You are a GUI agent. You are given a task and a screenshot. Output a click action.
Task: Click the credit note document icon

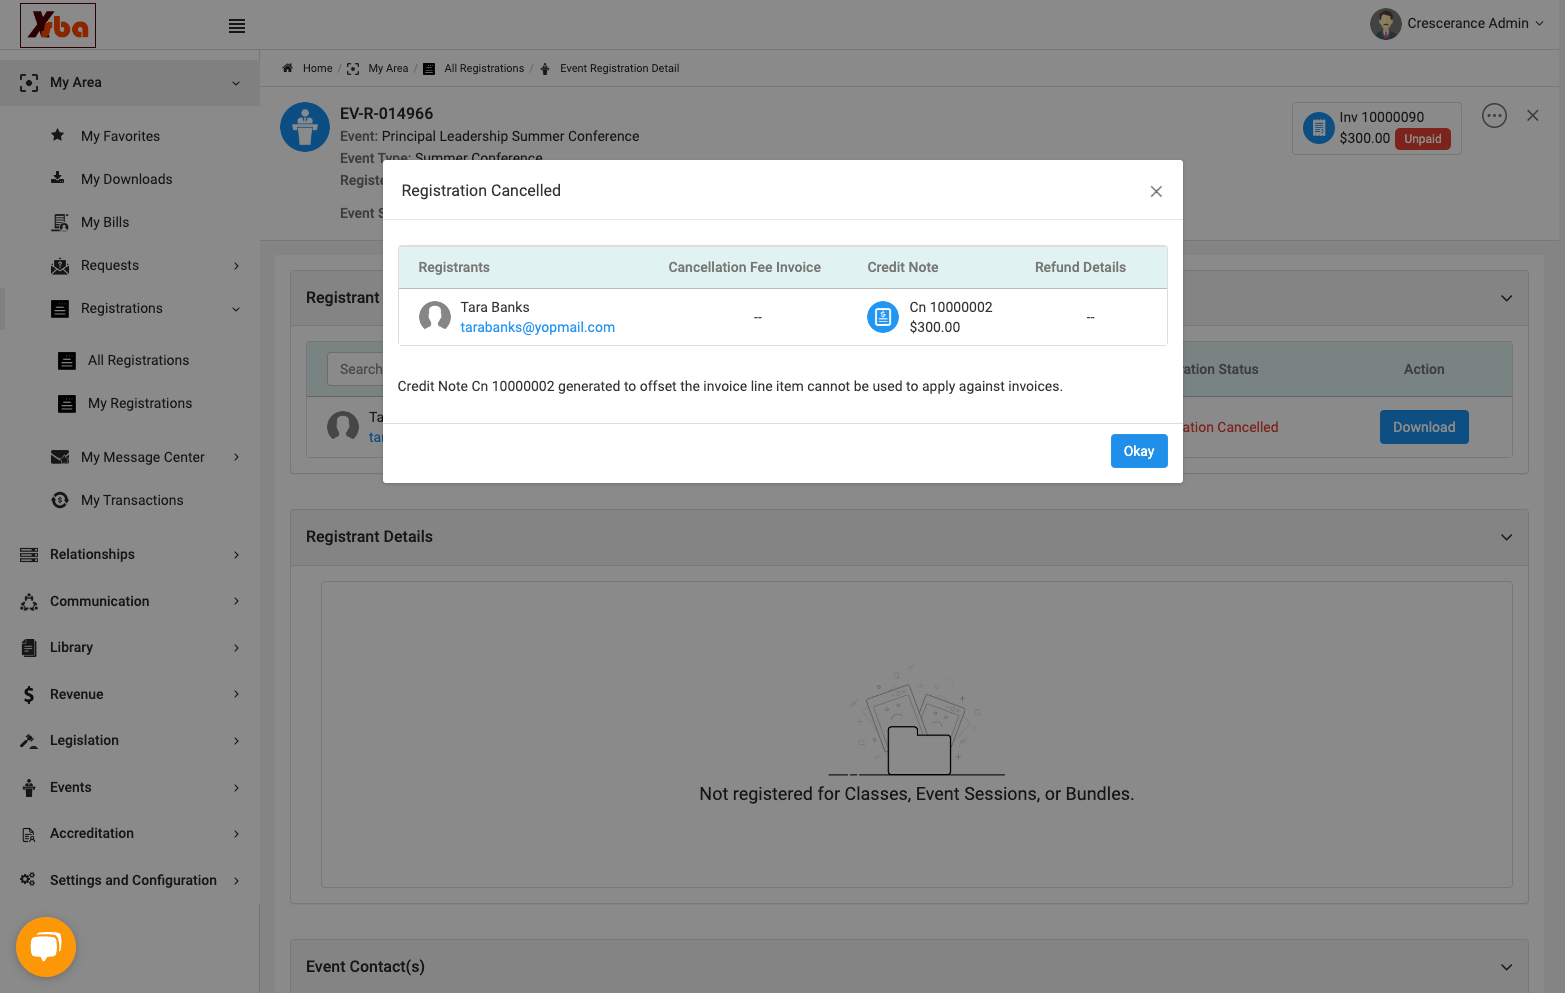[883, 317]
